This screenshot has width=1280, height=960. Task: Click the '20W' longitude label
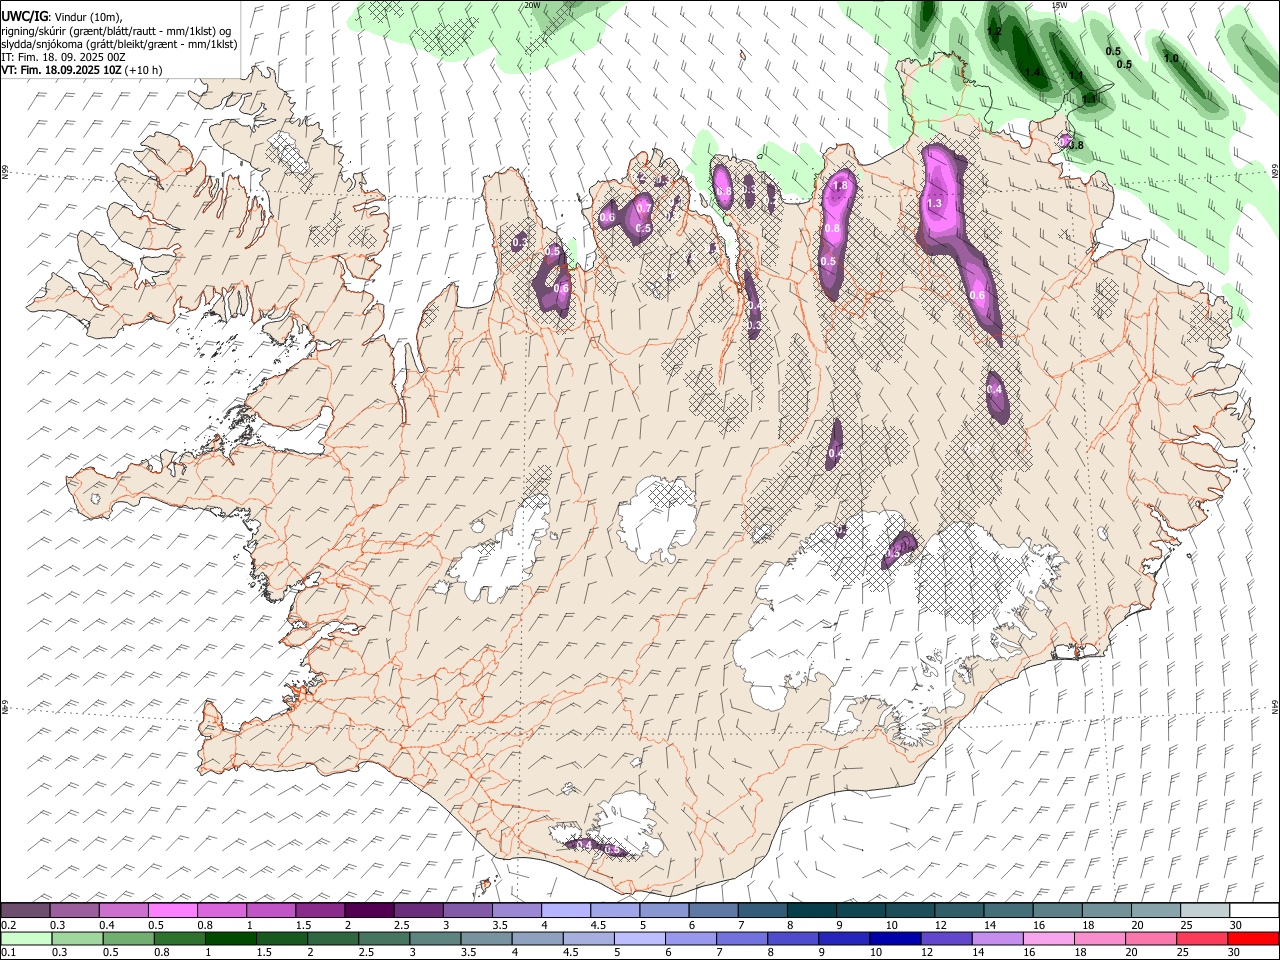532,5
